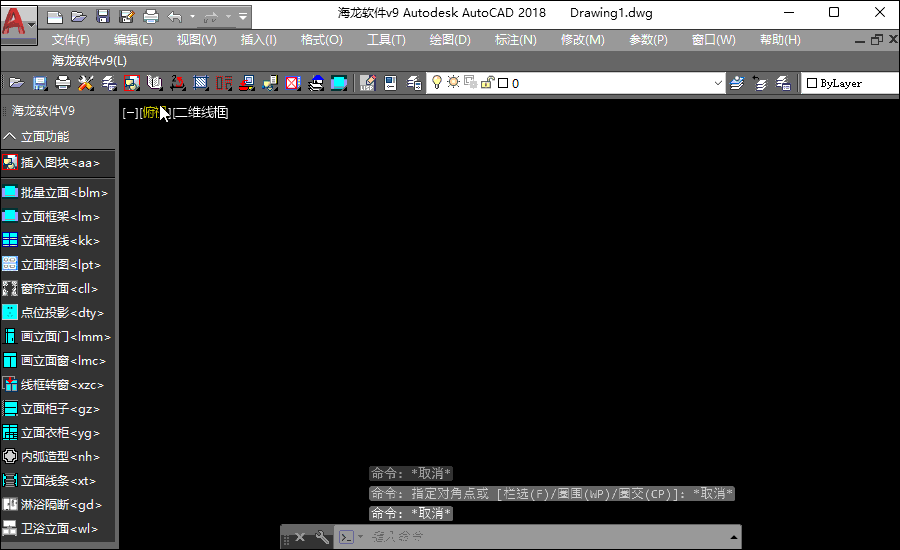Click the command line customize wrench icon
Viewport: 900px width, 550px height.
point(322,537)
